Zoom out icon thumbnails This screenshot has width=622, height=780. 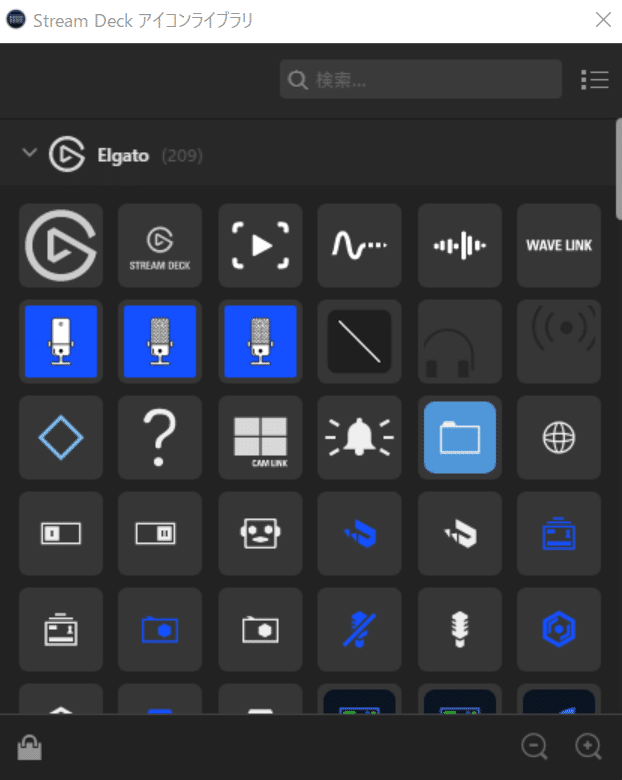(x=534, y=747)
